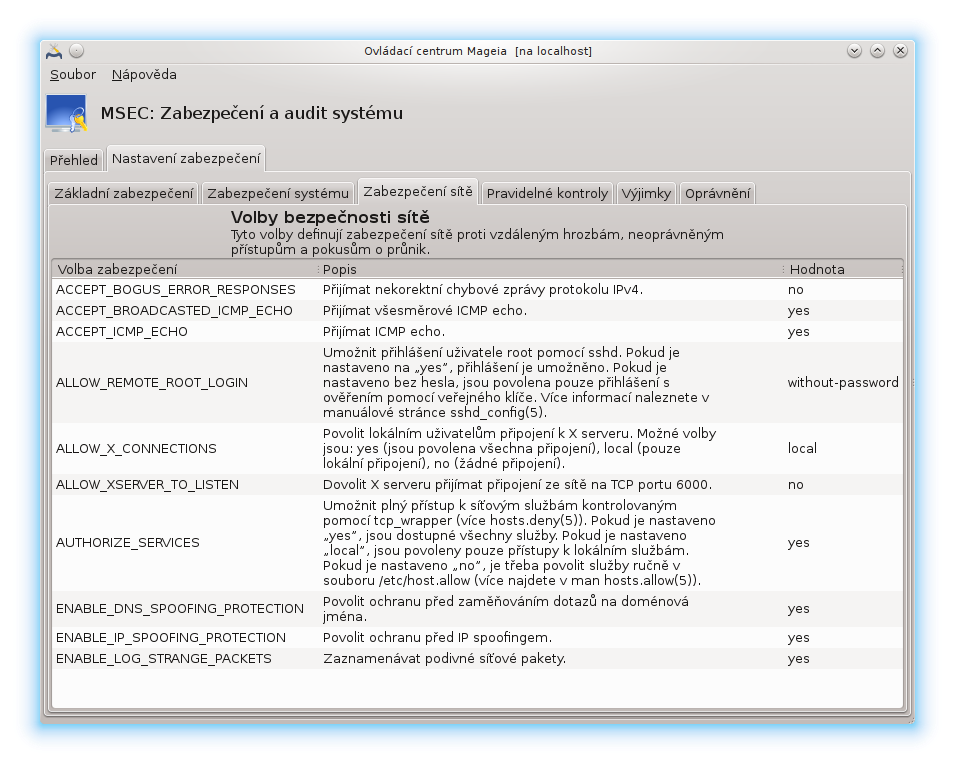The image size is (955, 764).
Task: Click the 'yes' value for ACCEPT_ICMP_ECHO
Action: (x=798, y=331)
